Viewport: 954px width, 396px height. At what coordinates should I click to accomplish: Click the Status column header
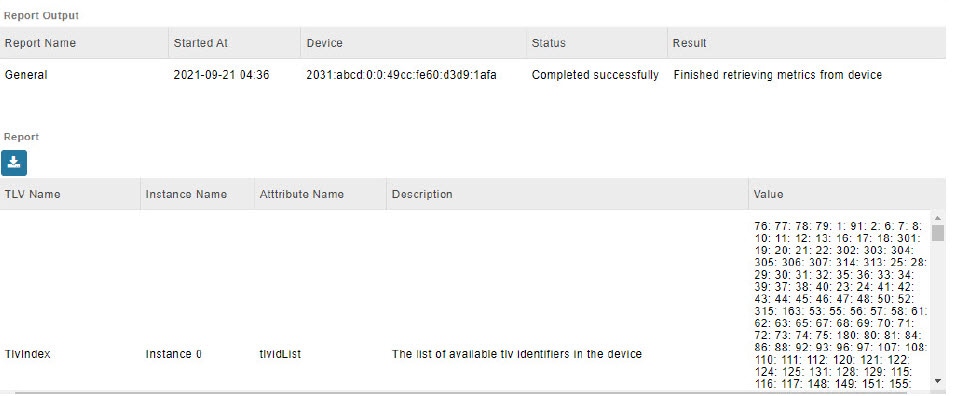tap(548, 43)
